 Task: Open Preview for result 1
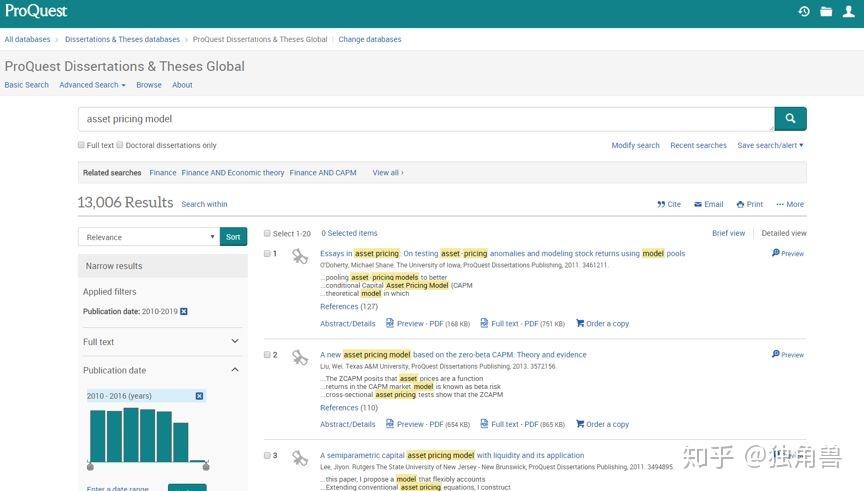[x=788, y=253]
